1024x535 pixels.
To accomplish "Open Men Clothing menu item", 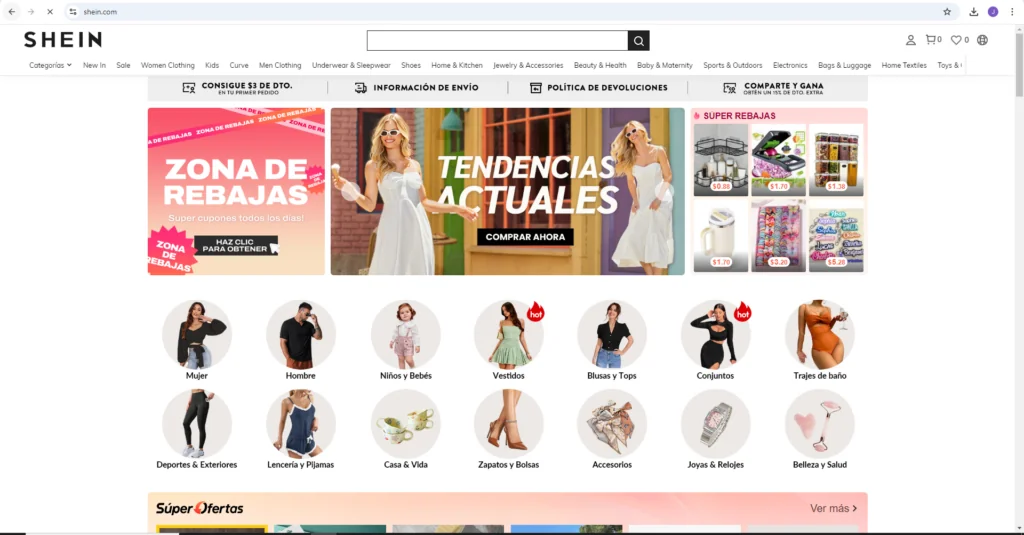I will click(x=280, y=65).
